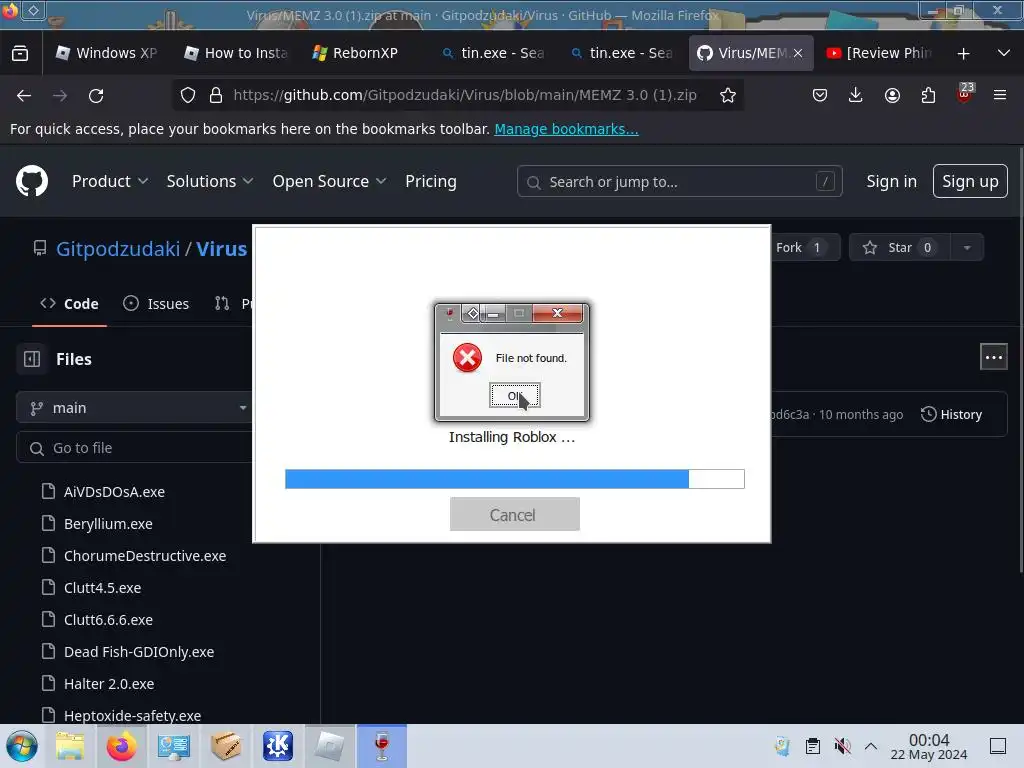Click the Sign in link

click(891, 182)
